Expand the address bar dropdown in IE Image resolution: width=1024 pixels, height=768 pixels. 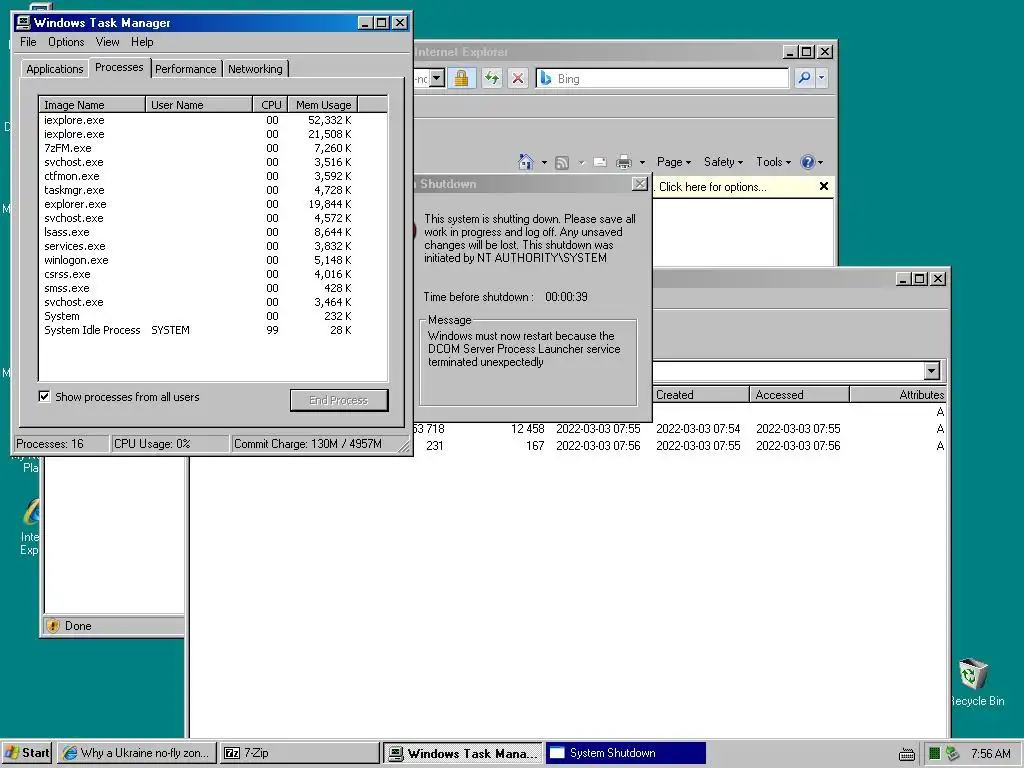[x=438, y=78]
